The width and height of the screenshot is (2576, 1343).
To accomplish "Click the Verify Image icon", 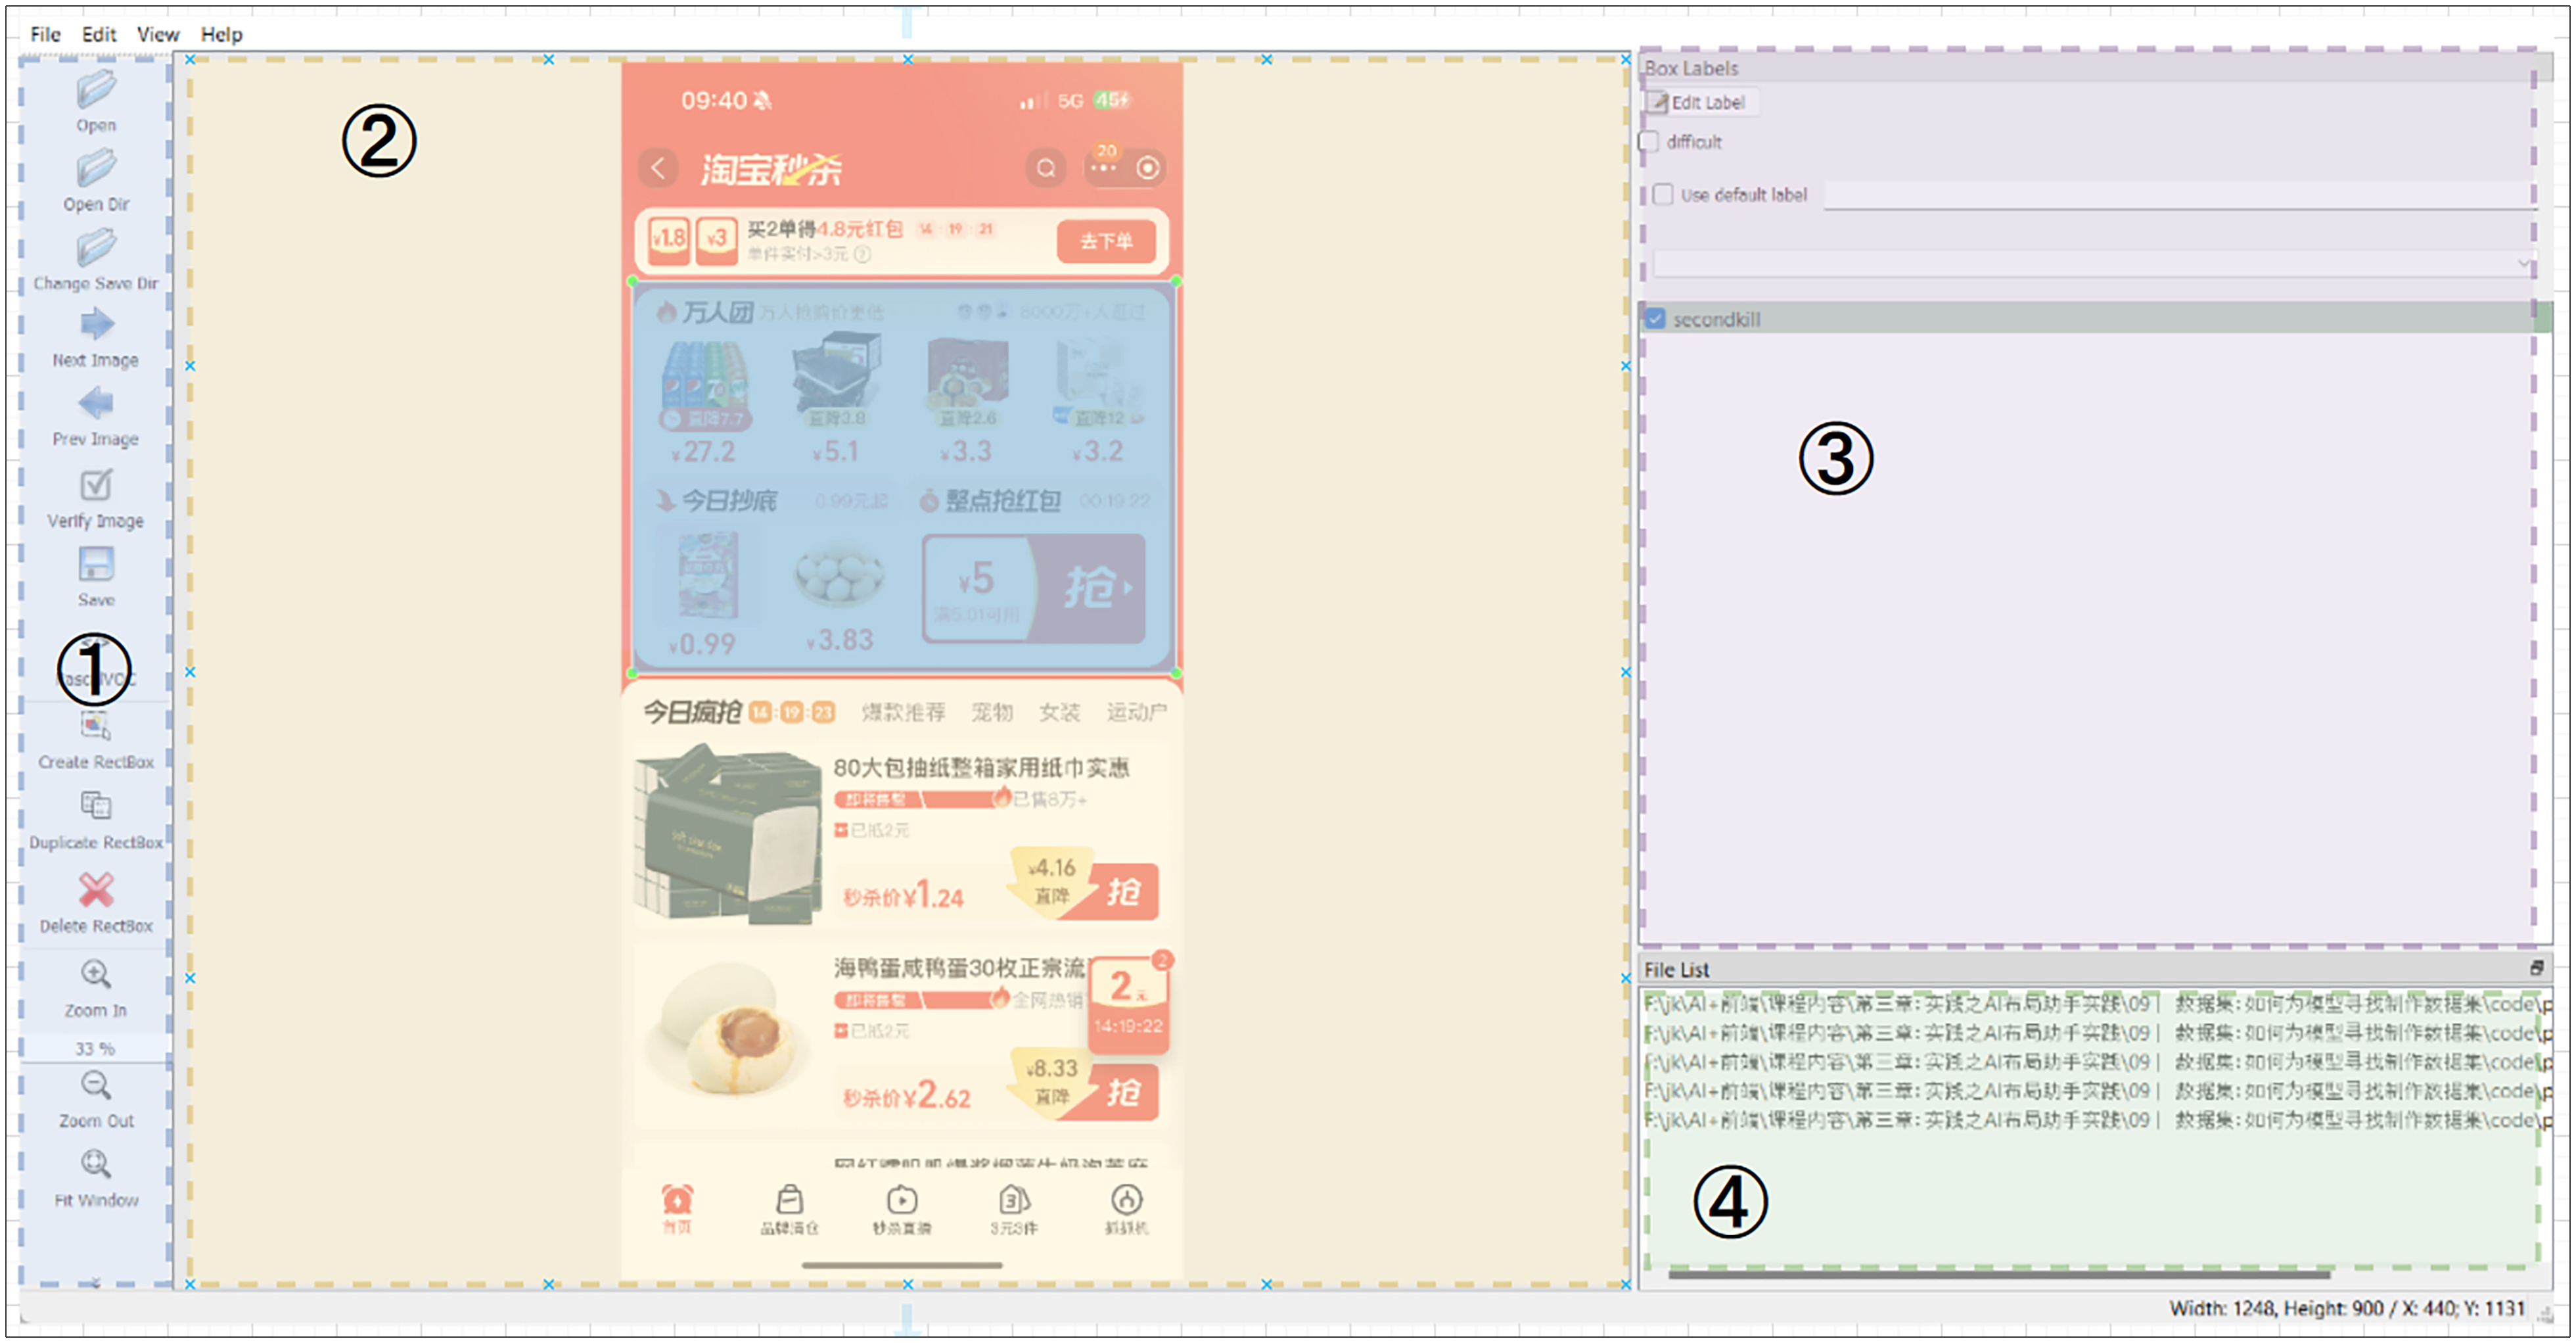I will [96, 485].
